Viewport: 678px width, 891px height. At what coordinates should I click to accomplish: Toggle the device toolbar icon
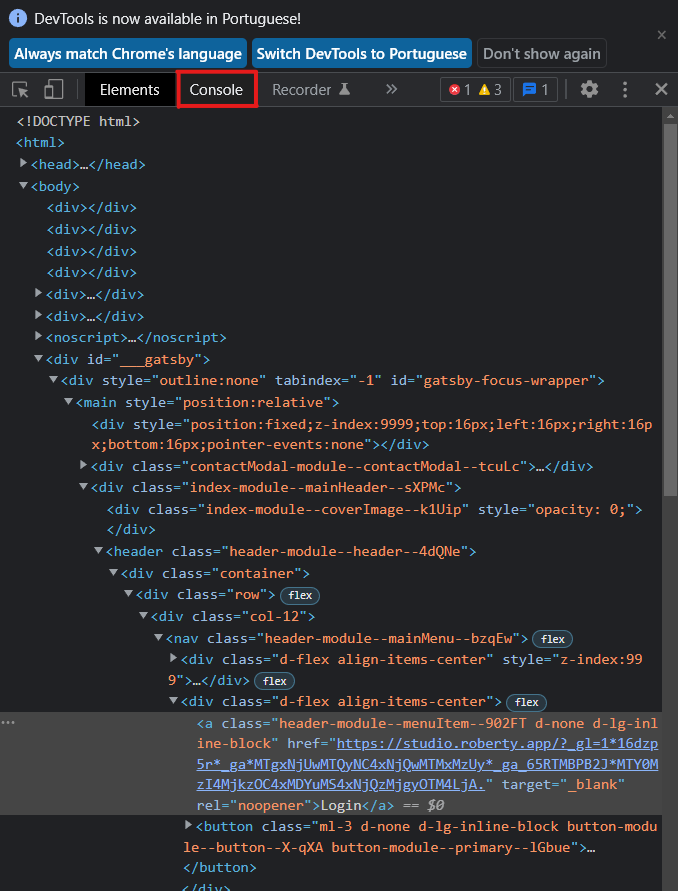[x=53, y=89]
